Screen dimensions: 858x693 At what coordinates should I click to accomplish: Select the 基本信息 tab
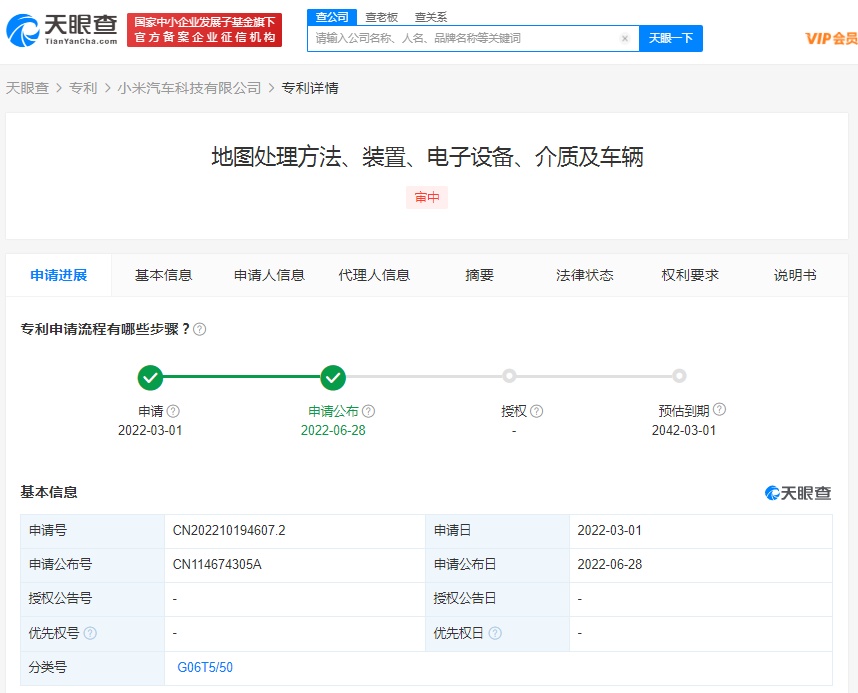pyautogui.click(x=164, y=275)
